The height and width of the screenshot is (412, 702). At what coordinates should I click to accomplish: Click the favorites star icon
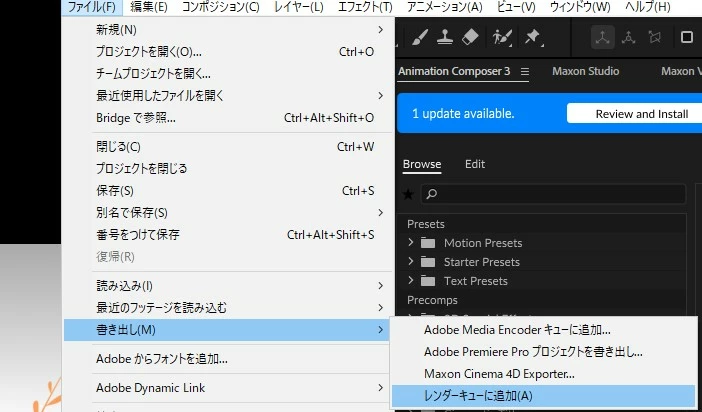click(x=408, y=194)
